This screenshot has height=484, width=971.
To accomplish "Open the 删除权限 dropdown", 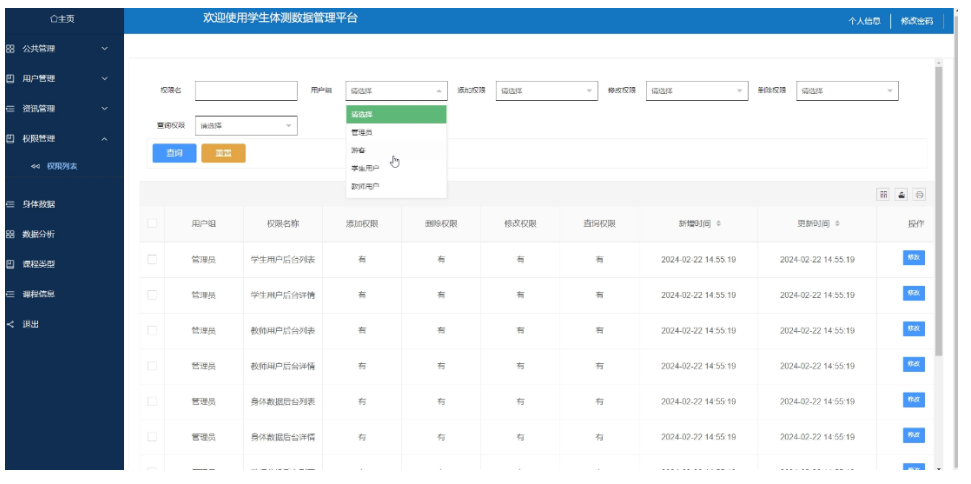I will 847,91.
